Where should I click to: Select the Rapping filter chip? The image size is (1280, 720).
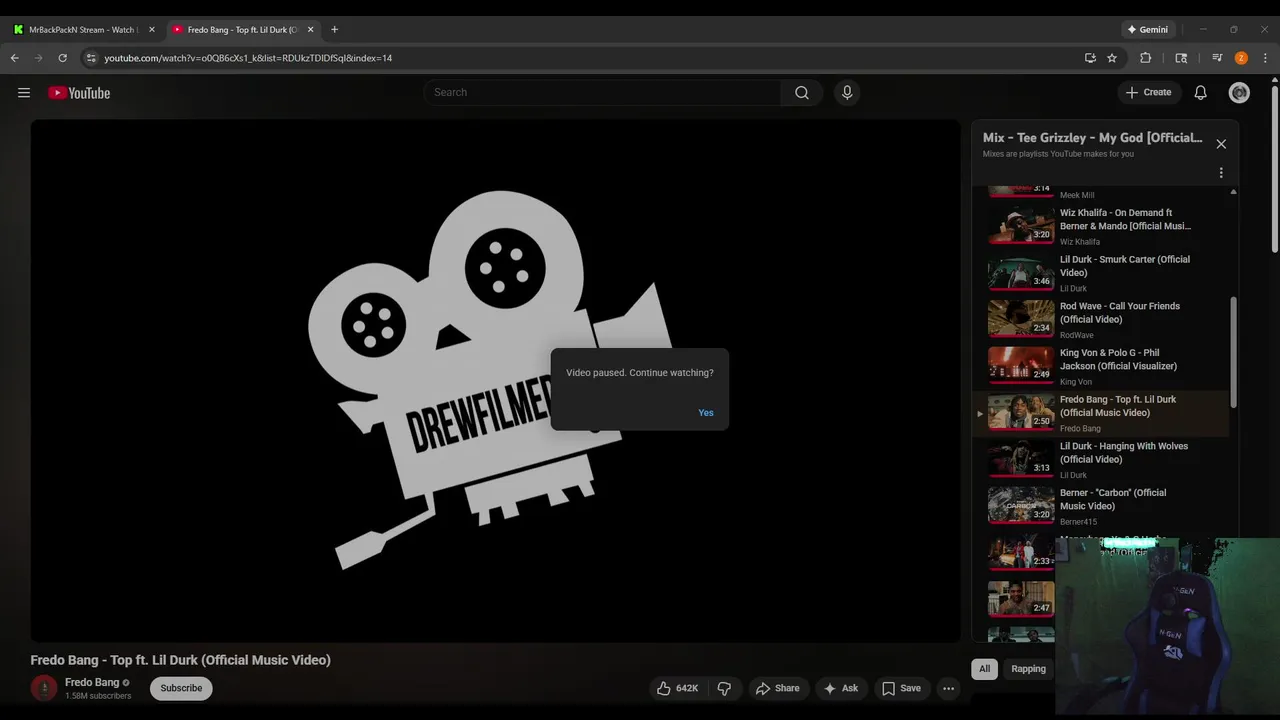tap(1028, 669)
